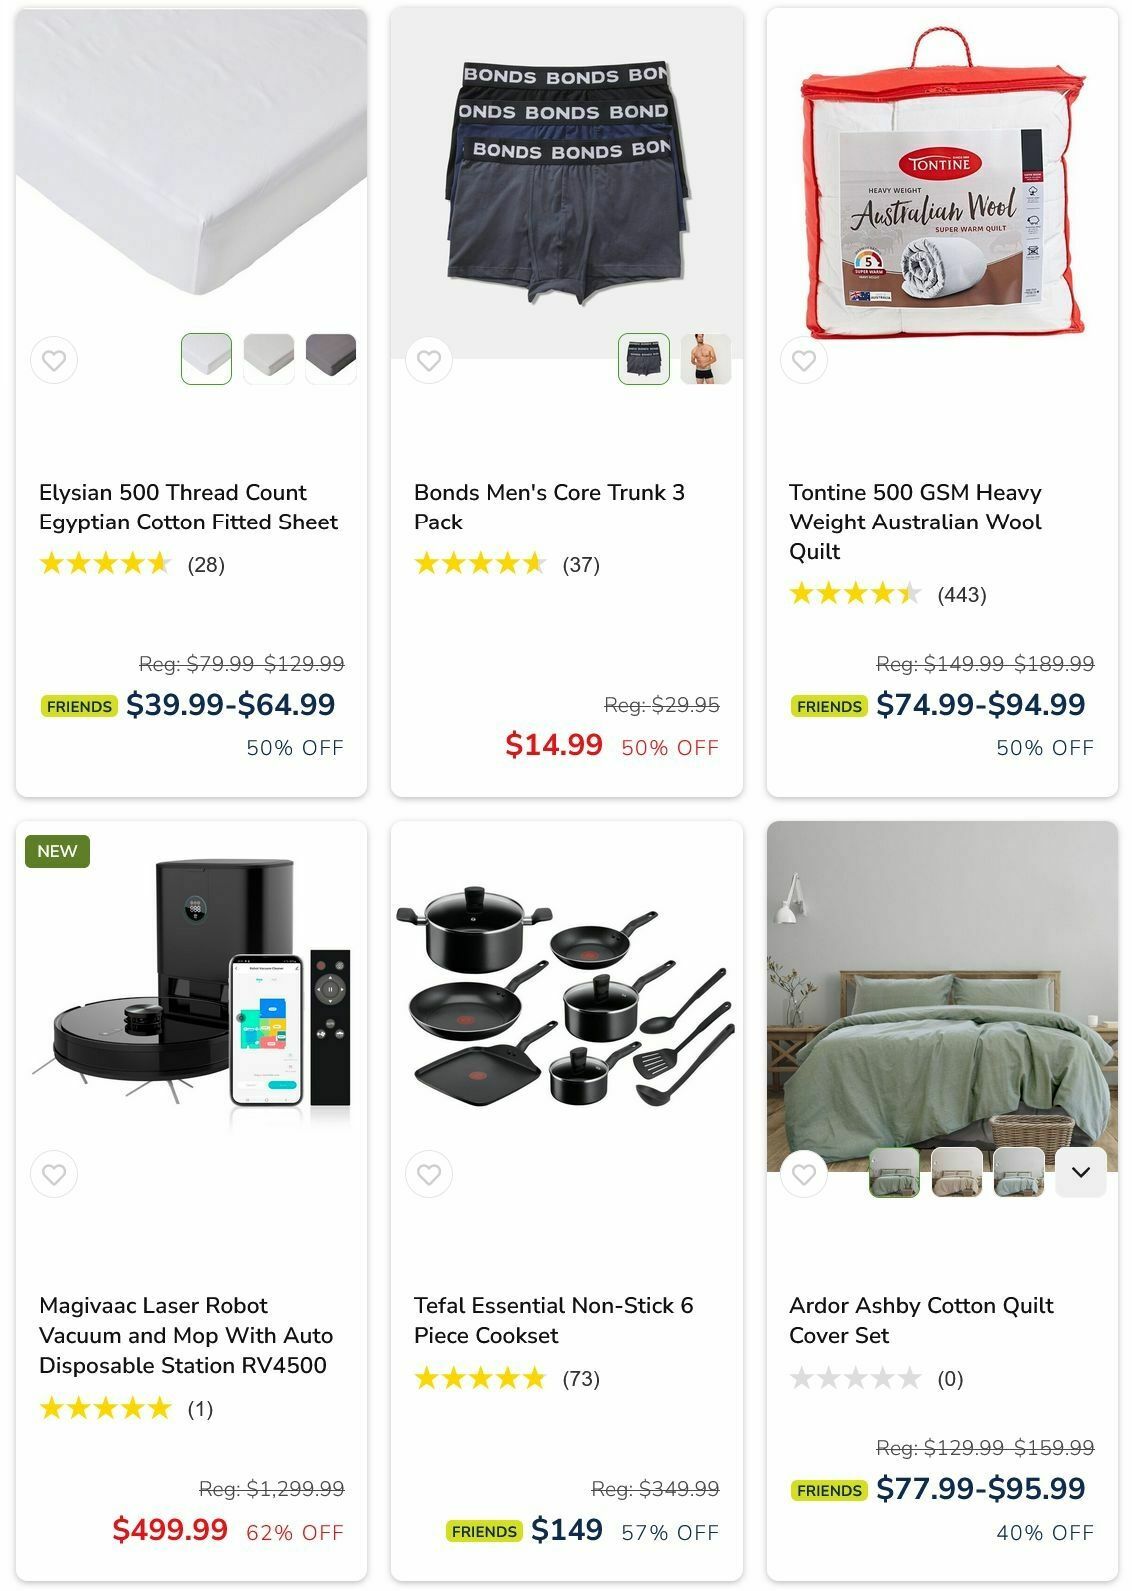Viewport: 1132px width, 1591px height.
Task: Open the 443 reviews for Tontine quilt
Action: 962,595
